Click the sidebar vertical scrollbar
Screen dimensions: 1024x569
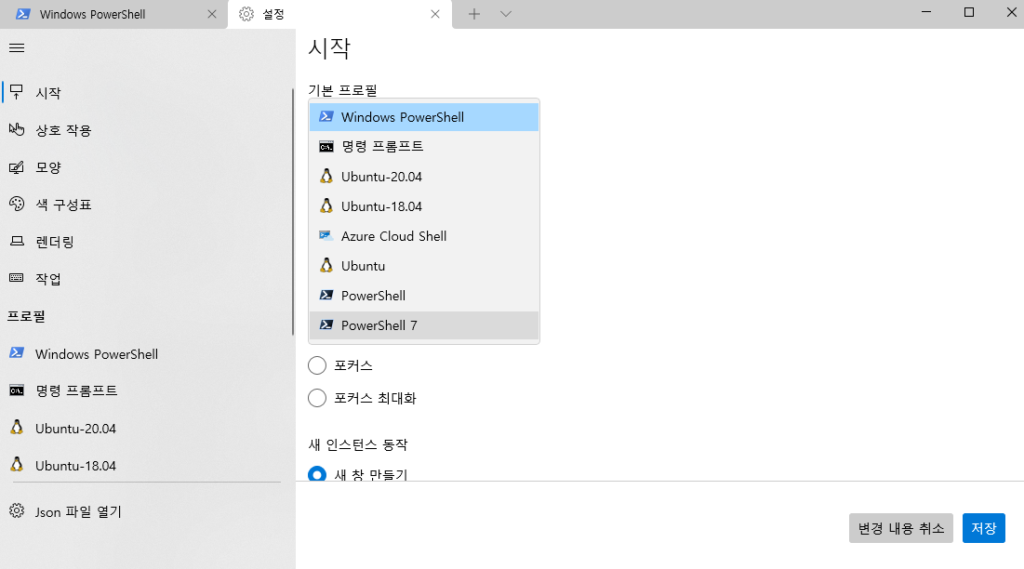(293, 212)
